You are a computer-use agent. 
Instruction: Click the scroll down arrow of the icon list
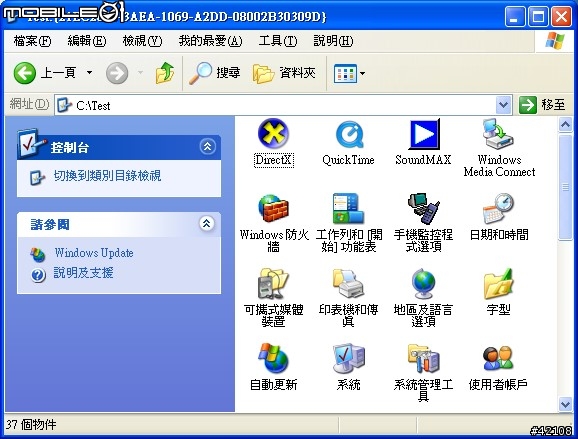click(565, 404)
